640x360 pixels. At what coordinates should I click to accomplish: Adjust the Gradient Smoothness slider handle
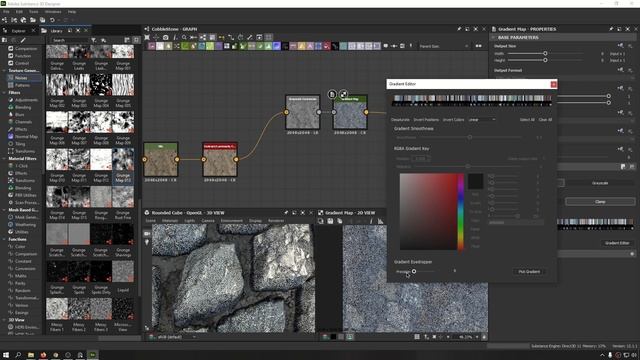tap(470, 137)
